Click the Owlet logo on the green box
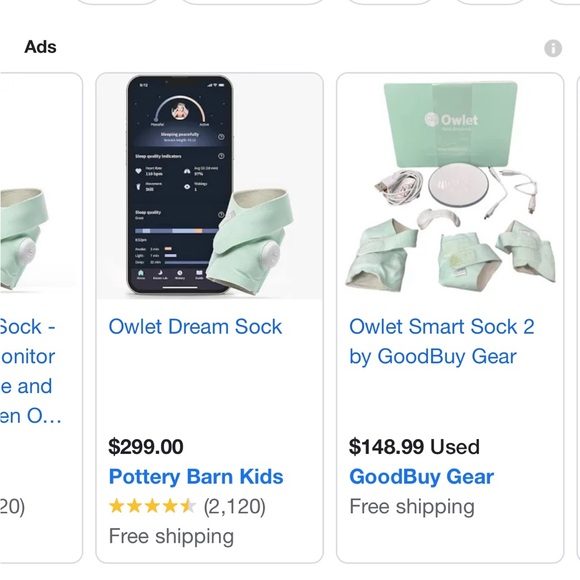 (451, 119)
